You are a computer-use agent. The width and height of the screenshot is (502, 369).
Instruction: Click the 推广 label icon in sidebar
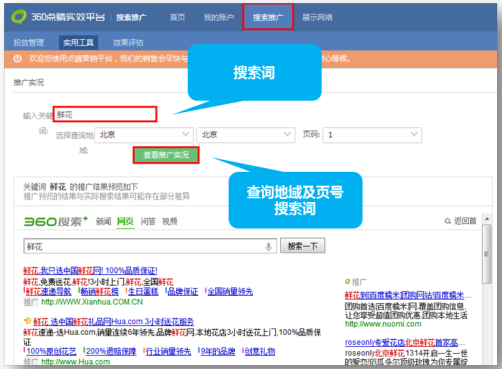(x=348, y=282)
